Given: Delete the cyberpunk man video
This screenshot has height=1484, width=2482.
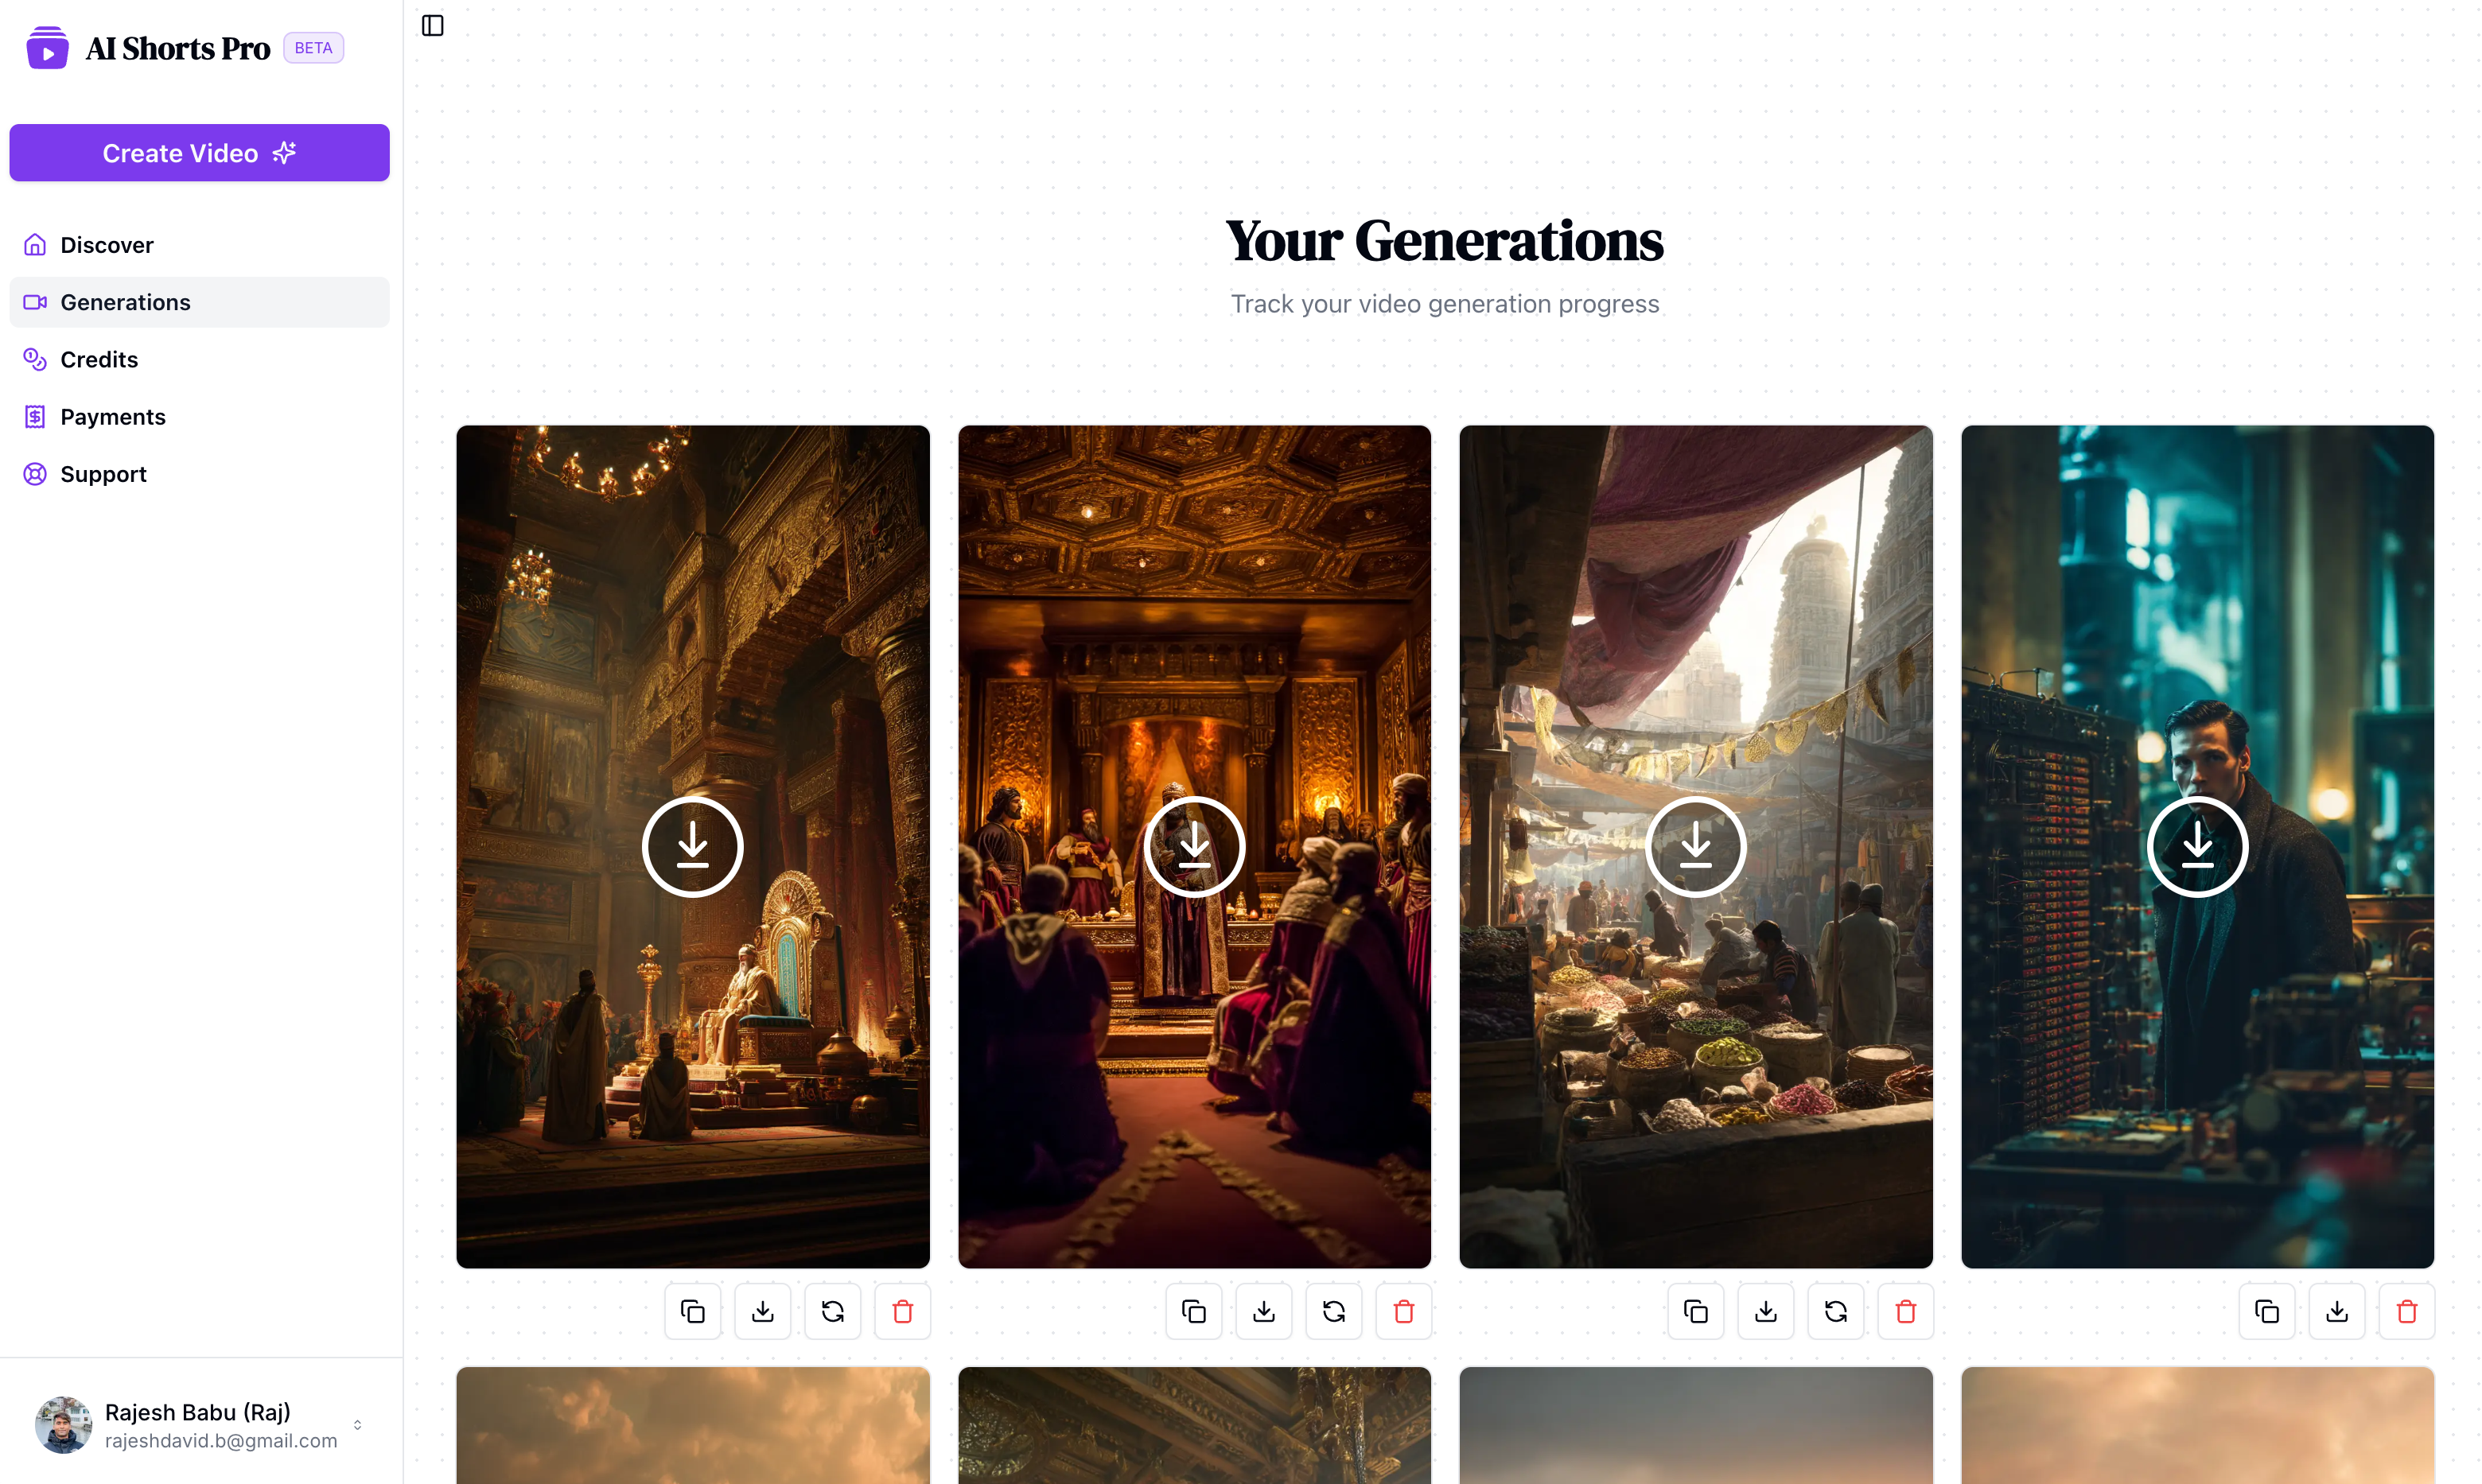Looking at the screenshot, I should (x=2406, y=1311).
